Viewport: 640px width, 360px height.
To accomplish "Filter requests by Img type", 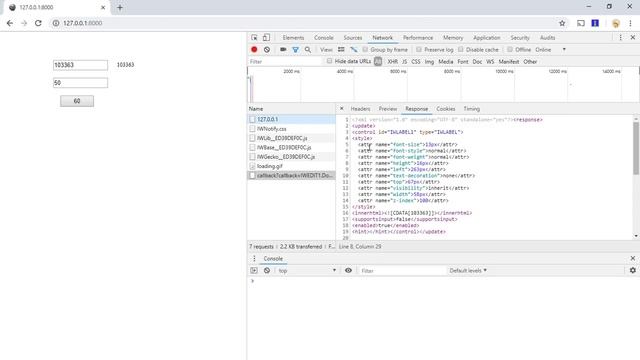I will [x=429, y=62].
